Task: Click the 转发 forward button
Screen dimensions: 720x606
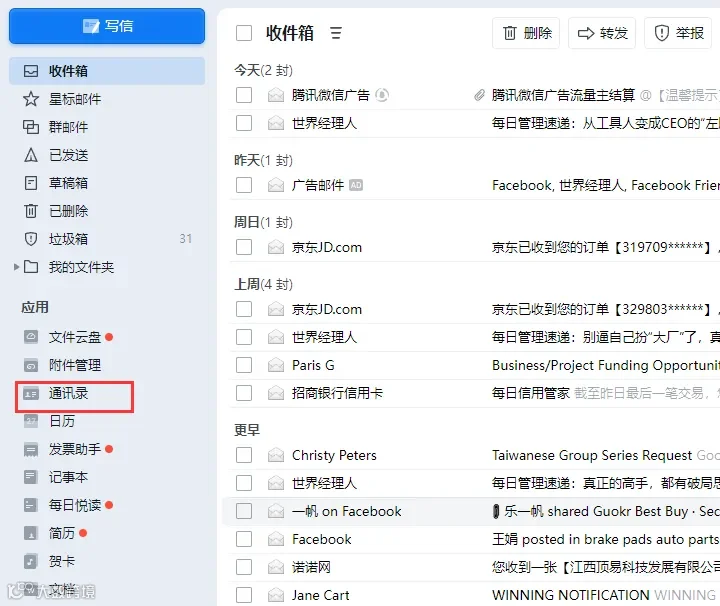Action: coord(602,33)
